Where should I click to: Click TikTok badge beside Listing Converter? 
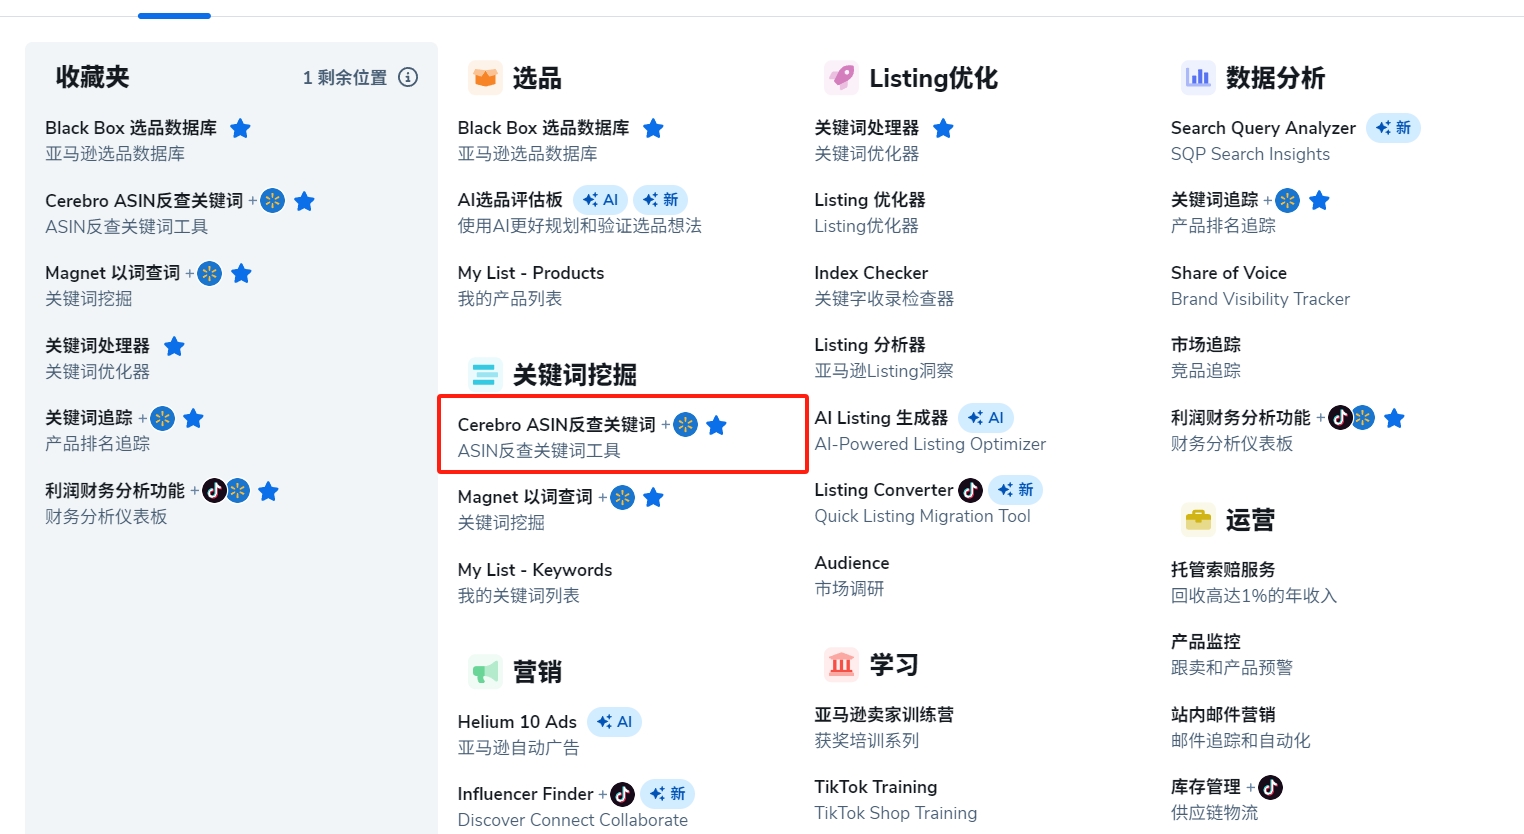[x=970, y=490]
